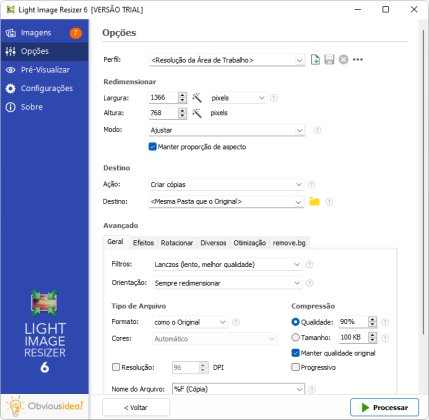Open the Nome do Arquivo dropdown
Image resolution: width=429 pixels, height=420 pixels.
pos(238,389)
